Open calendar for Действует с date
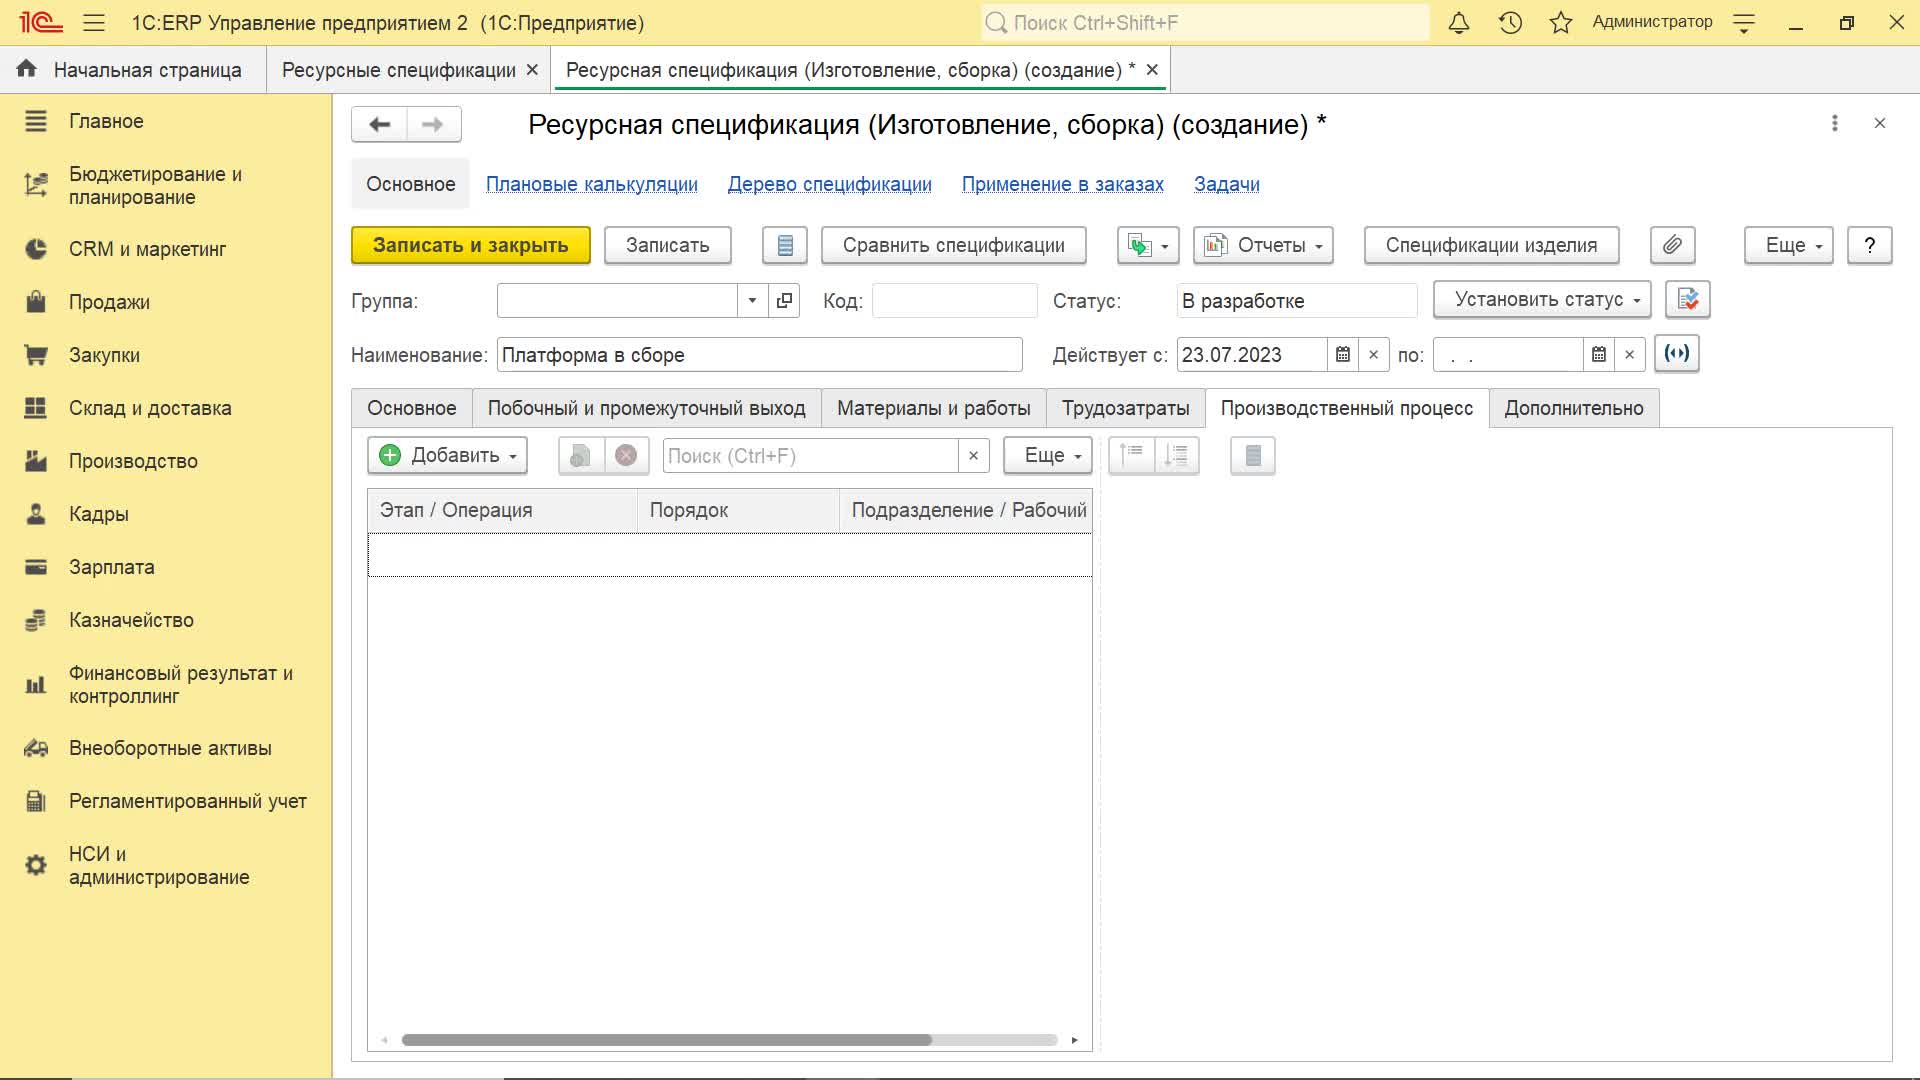1920x1080 pixels. point(1343,355)
